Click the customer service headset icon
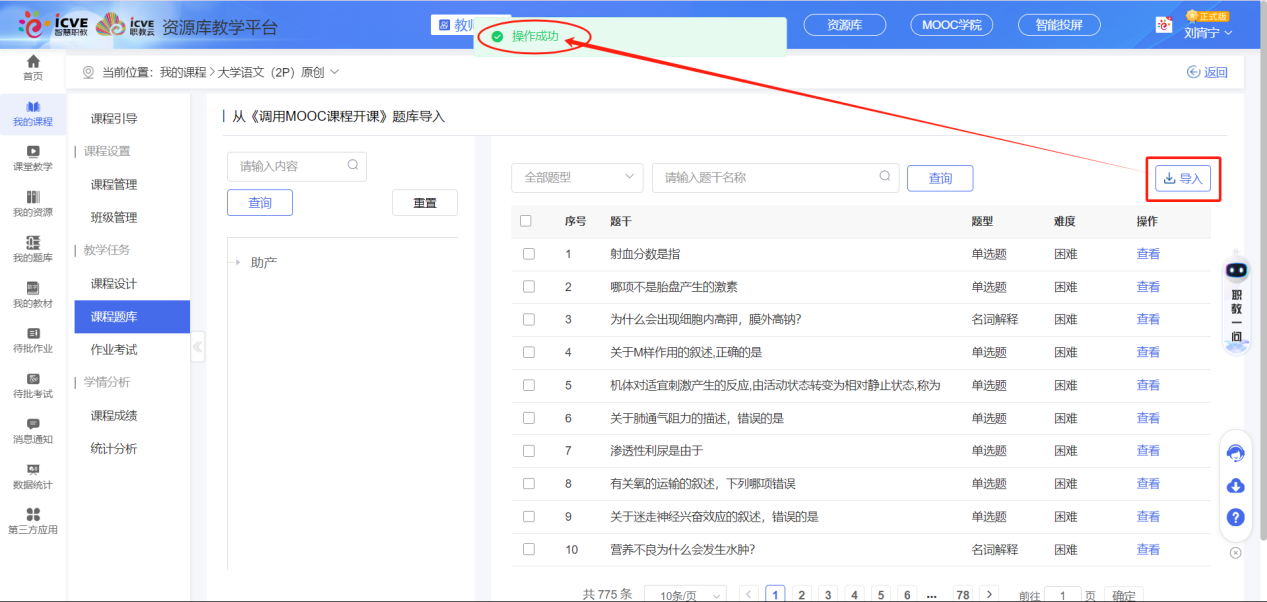This screenshot has width=1267, height=602. (1235, 453)
